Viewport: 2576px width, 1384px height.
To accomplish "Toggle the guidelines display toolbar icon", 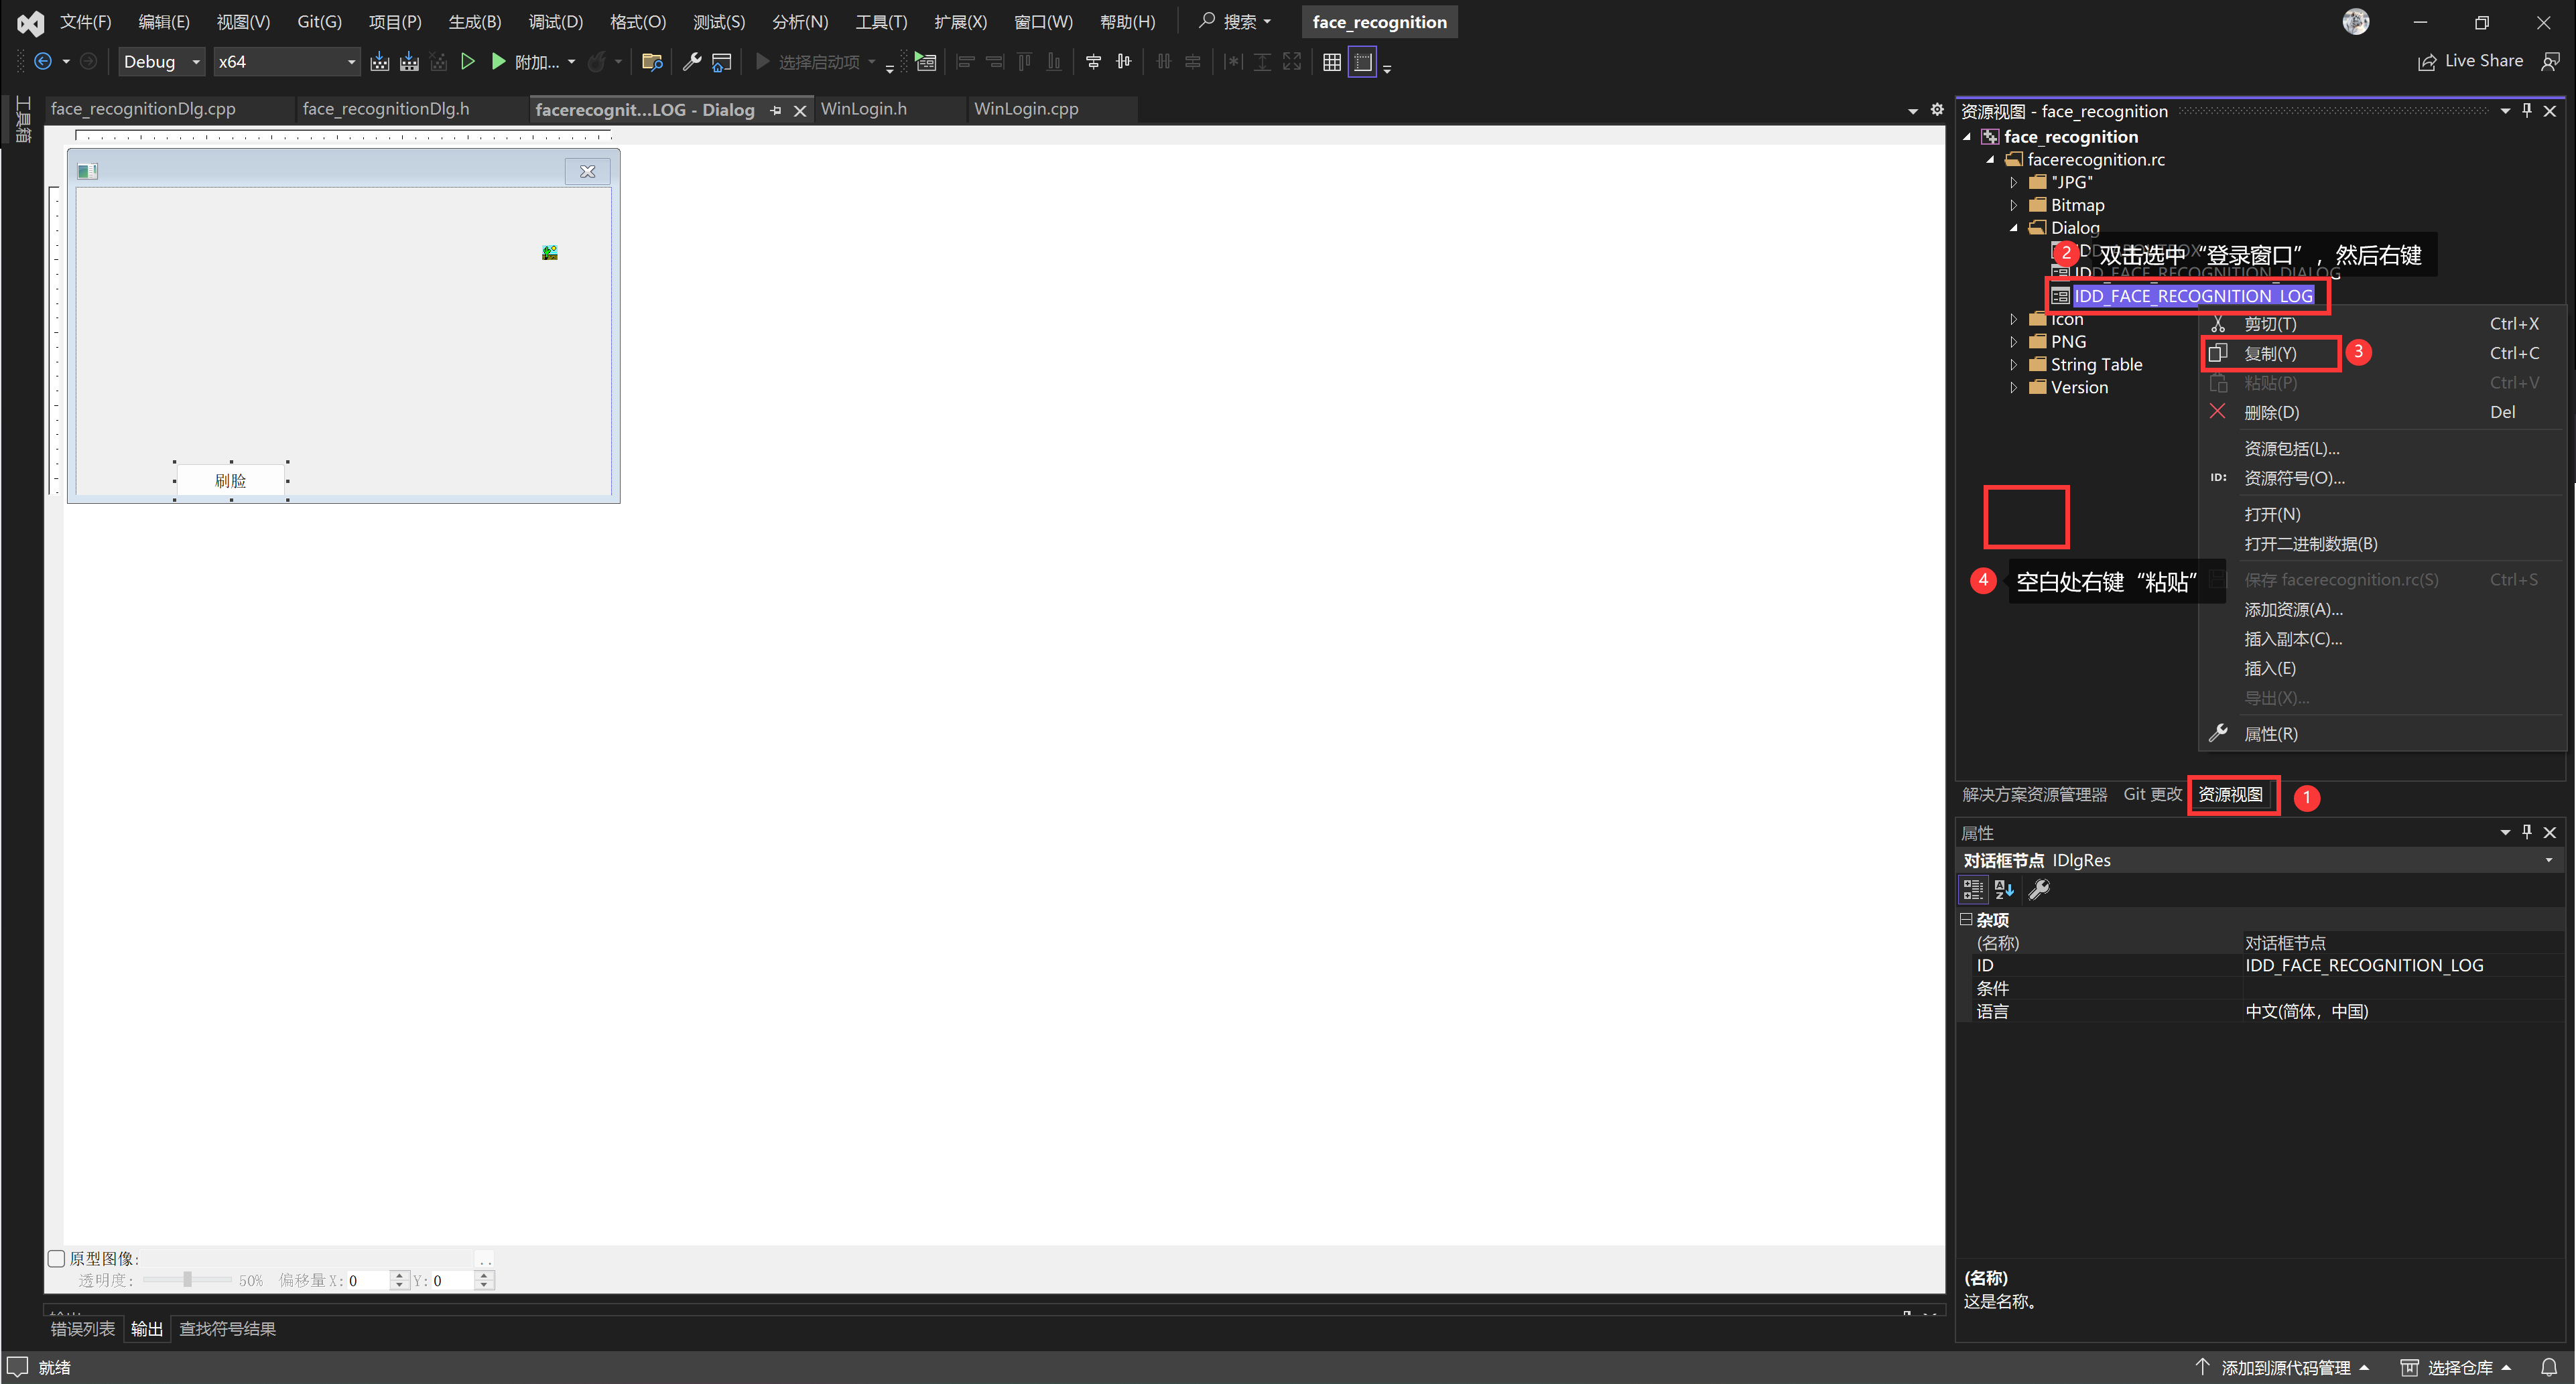I will 1362,62.
